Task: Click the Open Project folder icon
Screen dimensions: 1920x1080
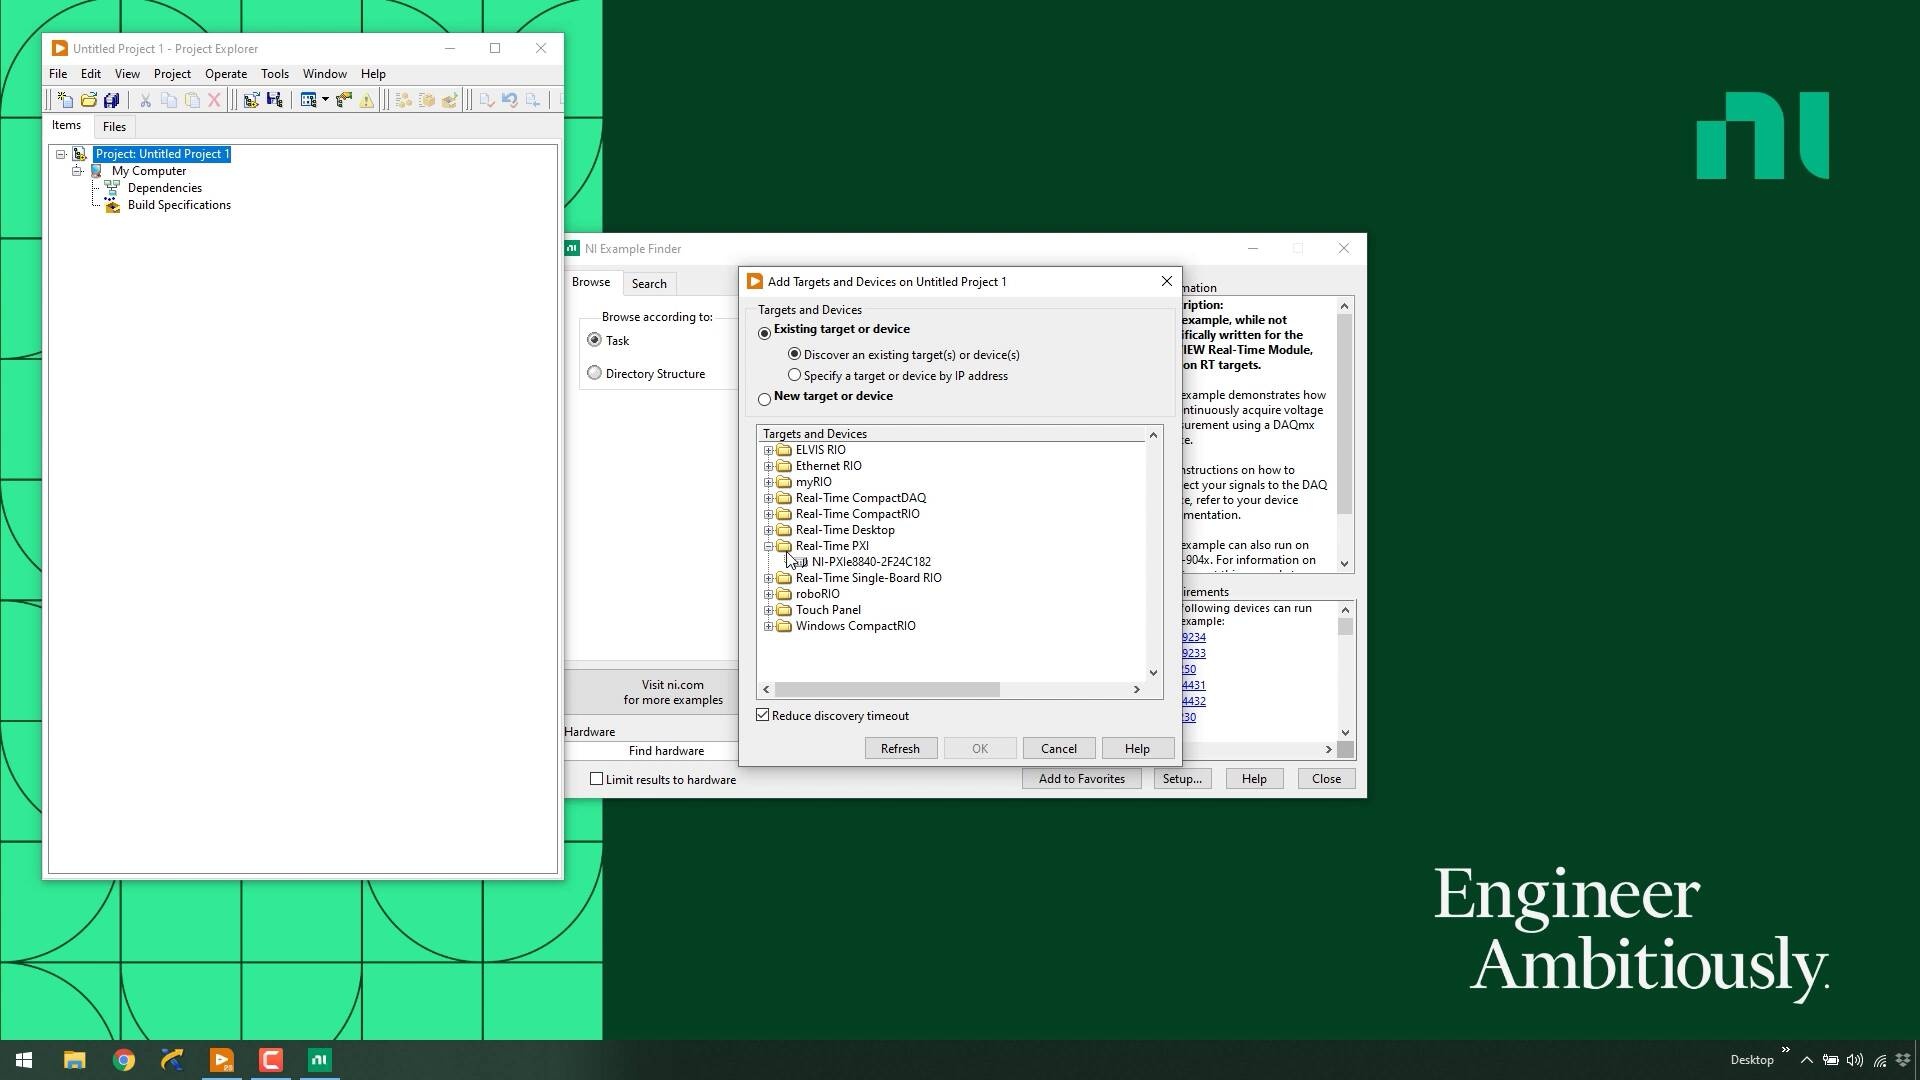Action: tap(89, 100)
